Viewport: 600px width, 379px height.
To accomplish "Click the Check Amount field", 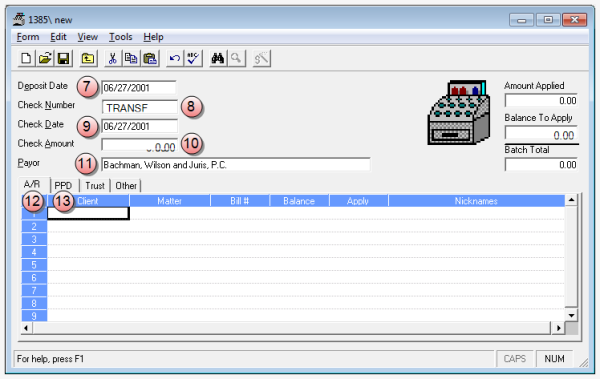I will coord(140,146).
